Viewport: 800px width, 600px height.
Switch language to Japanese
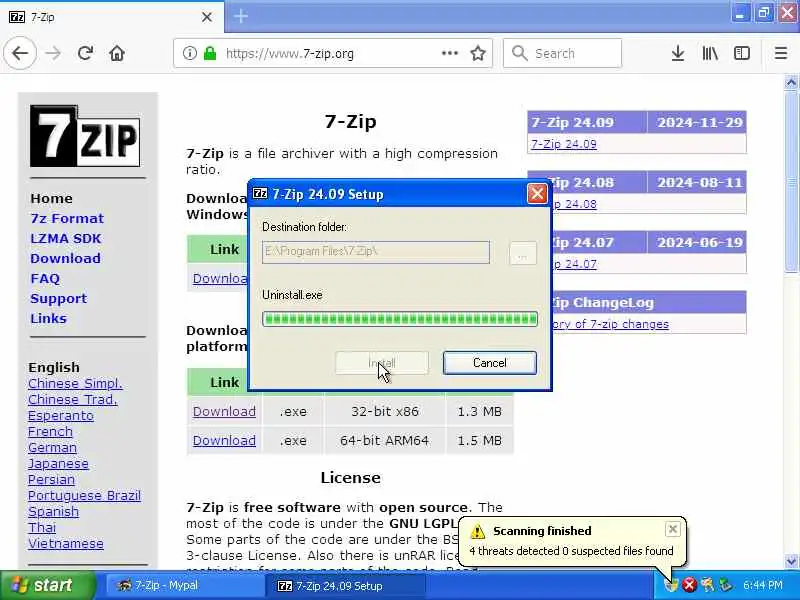tap(58, 464)
